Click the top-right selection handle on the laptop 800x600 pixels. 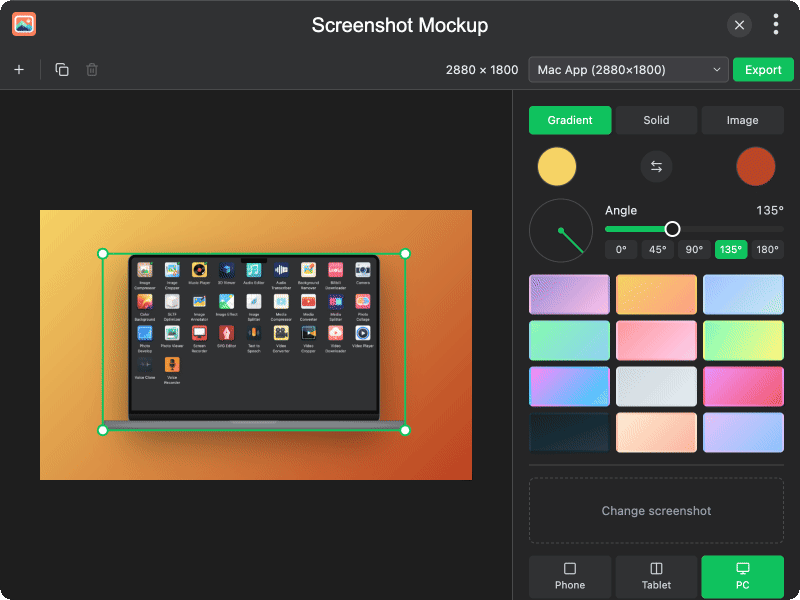(405, 254)
